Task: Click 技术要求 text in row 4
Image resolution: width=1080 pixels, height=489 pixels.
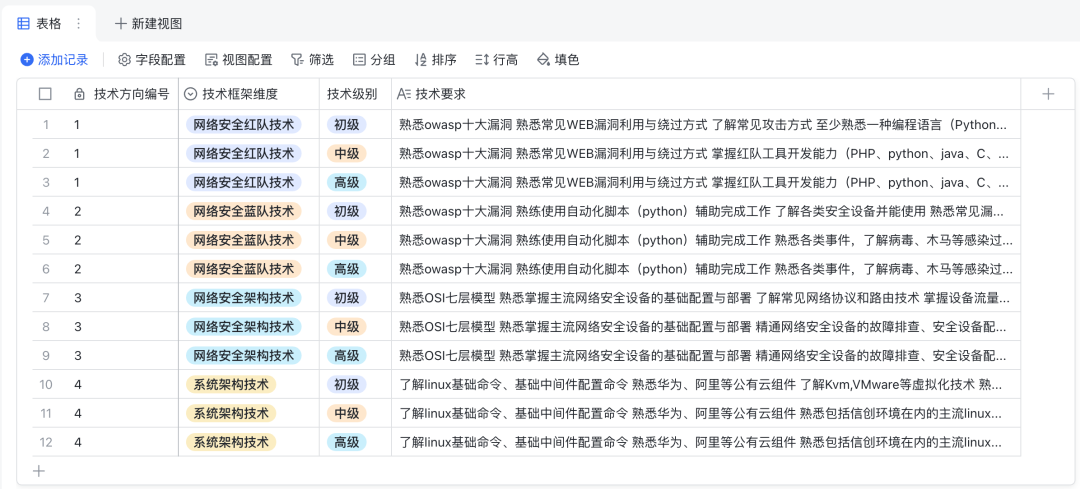Action: pos(702,211)
